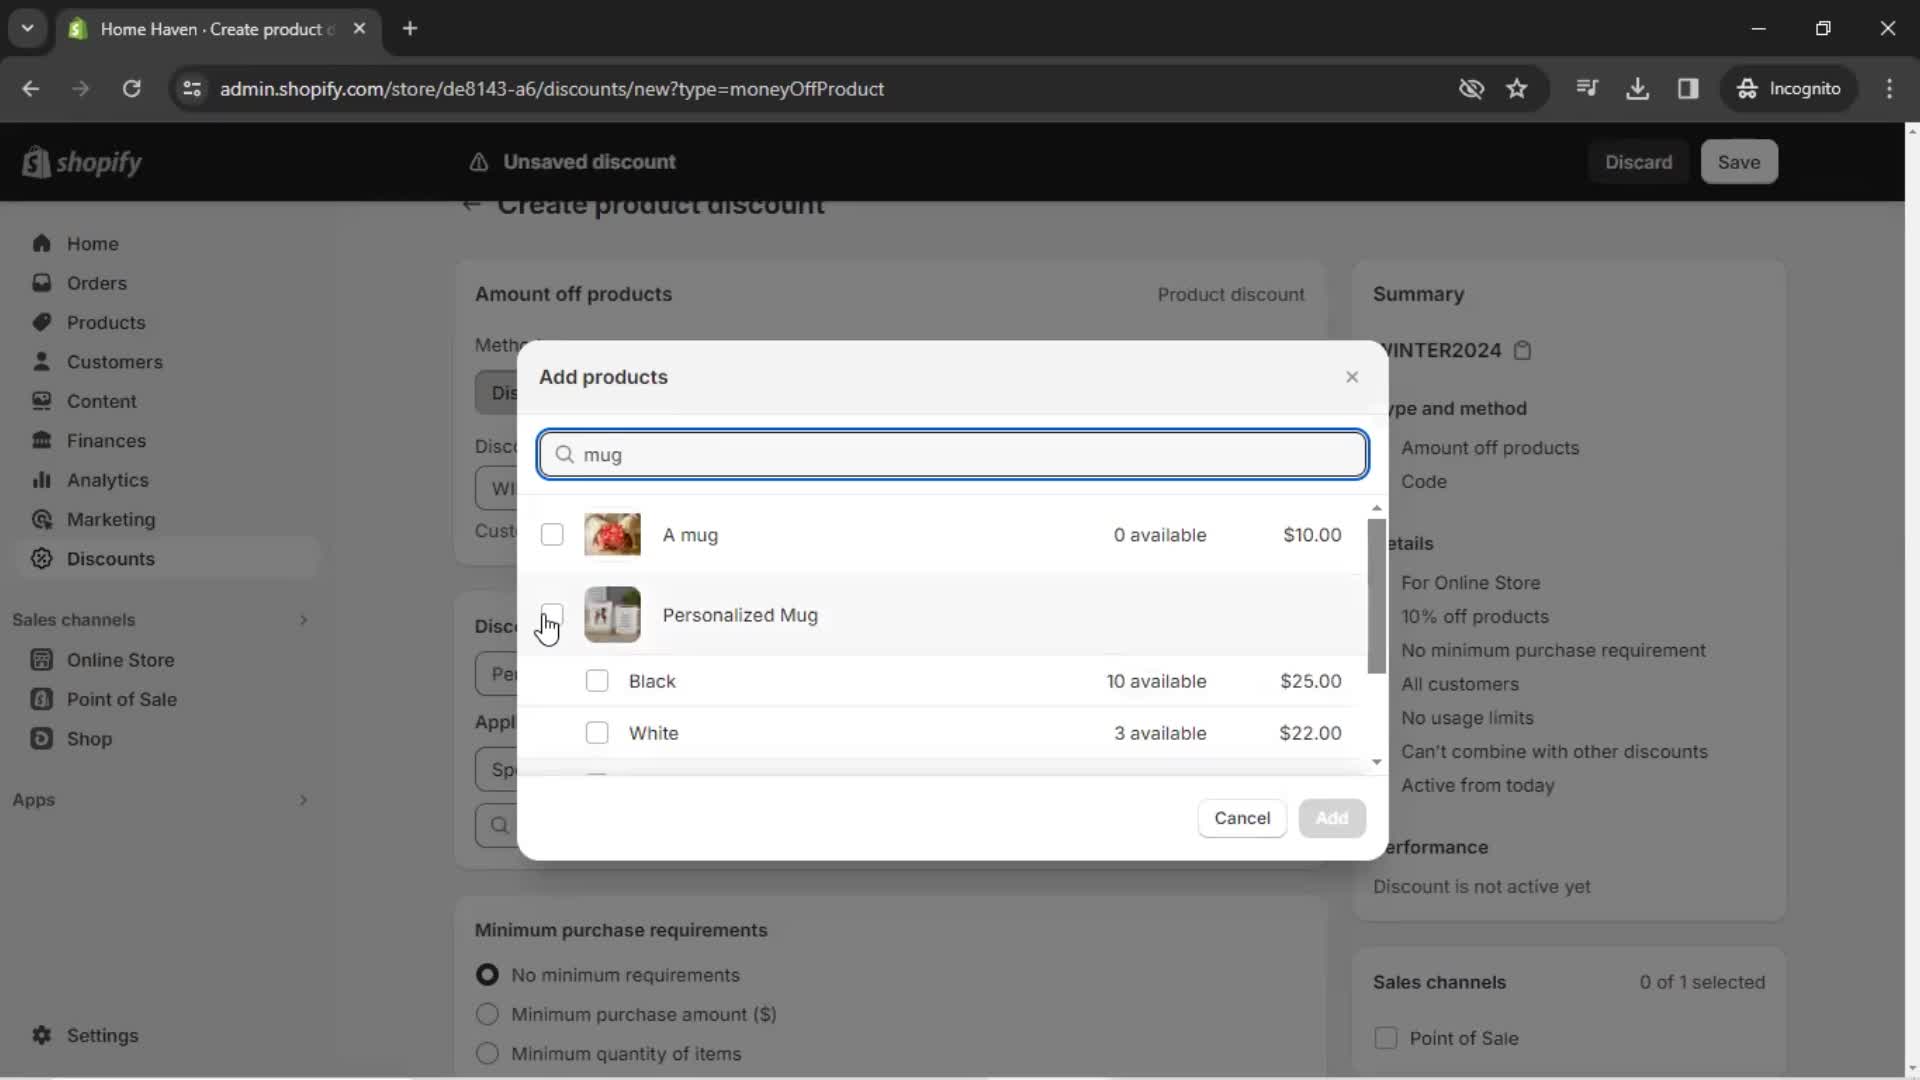
Task: Check the checkbox for A mug product
Action: coord(553,535)
